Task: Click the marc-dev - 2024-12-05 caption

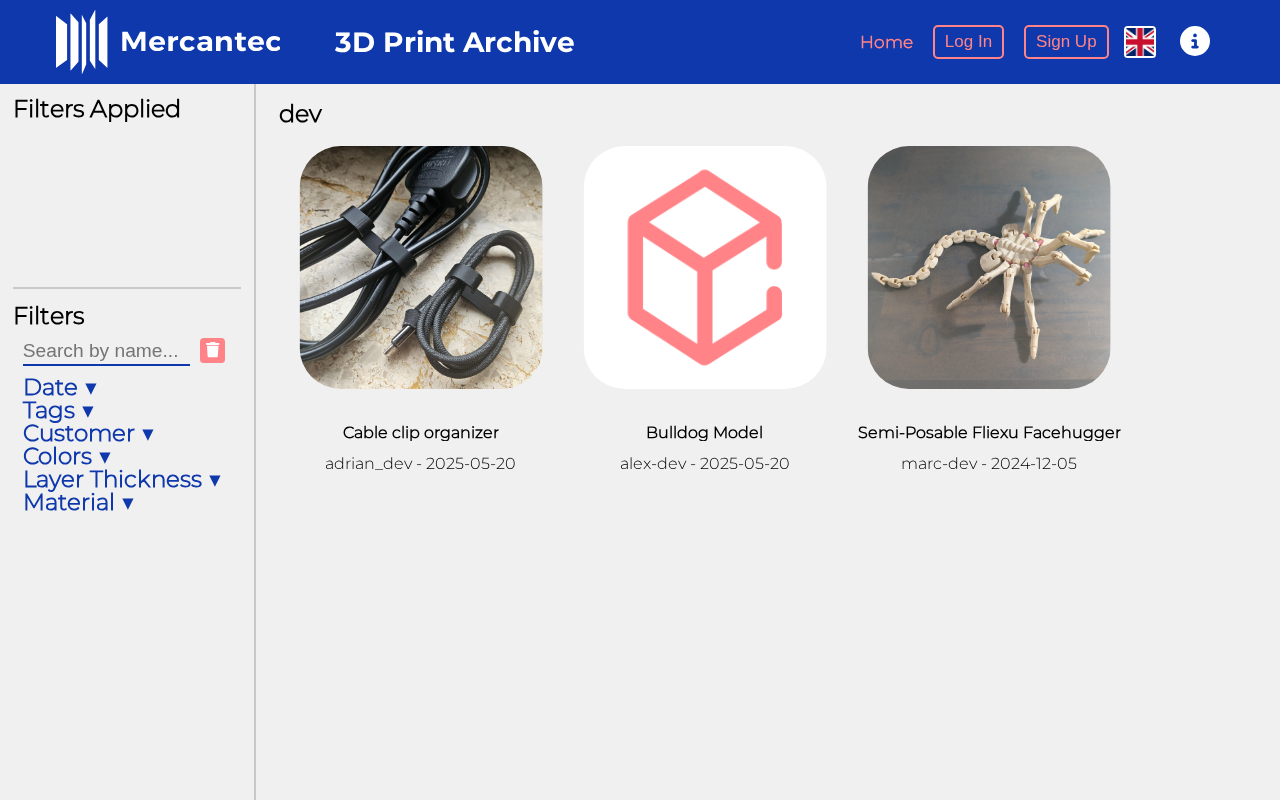Action: (x=989, y=464)
